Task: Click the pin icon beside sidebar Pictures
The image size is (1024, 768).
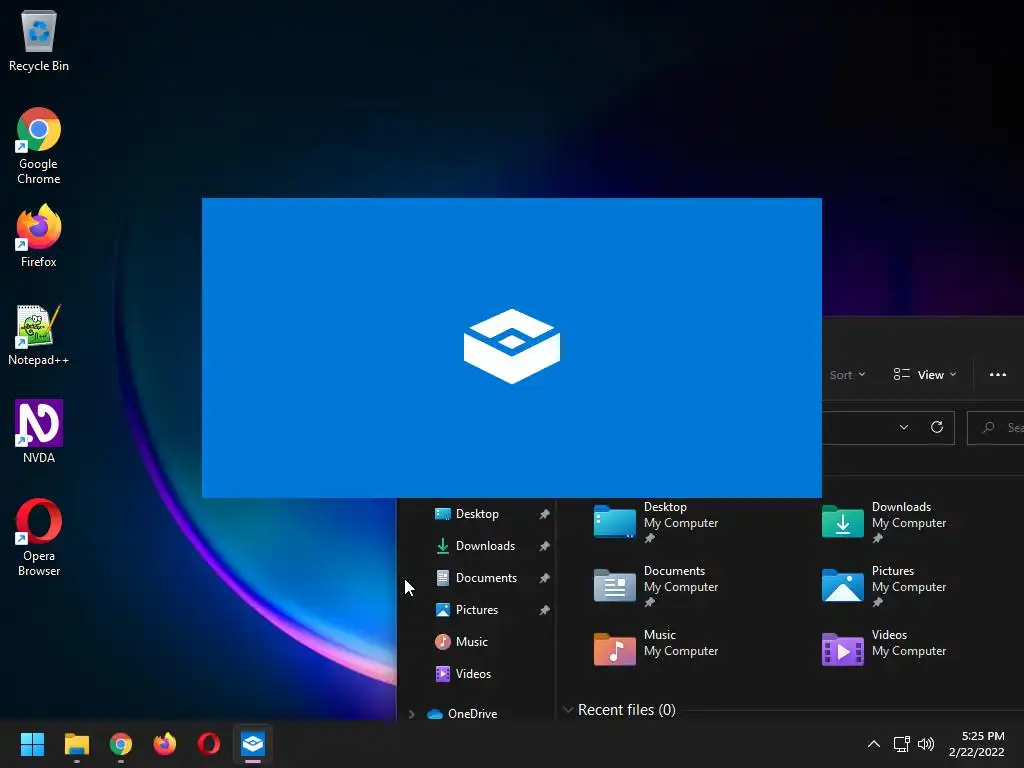Action: click(x=544, y=611)
